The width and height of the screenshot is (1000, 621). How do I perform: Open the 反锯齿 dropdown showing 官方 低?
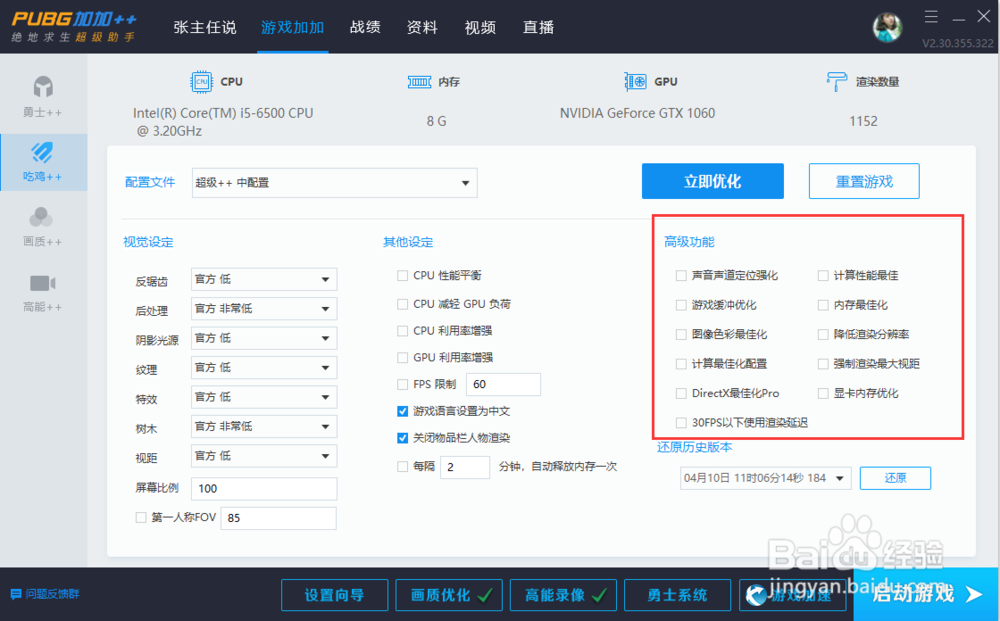[x=263, y=279]
